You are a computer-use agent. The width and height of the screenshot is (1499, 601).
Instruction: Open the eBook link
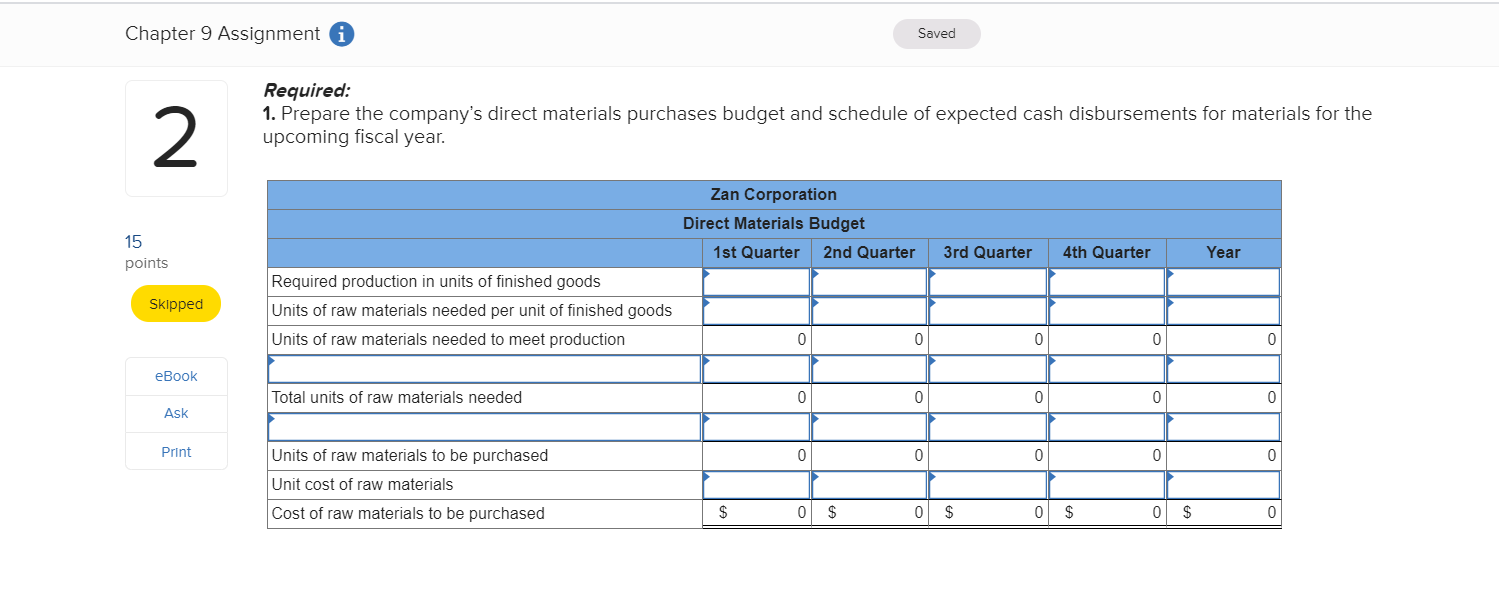[176, 376]
